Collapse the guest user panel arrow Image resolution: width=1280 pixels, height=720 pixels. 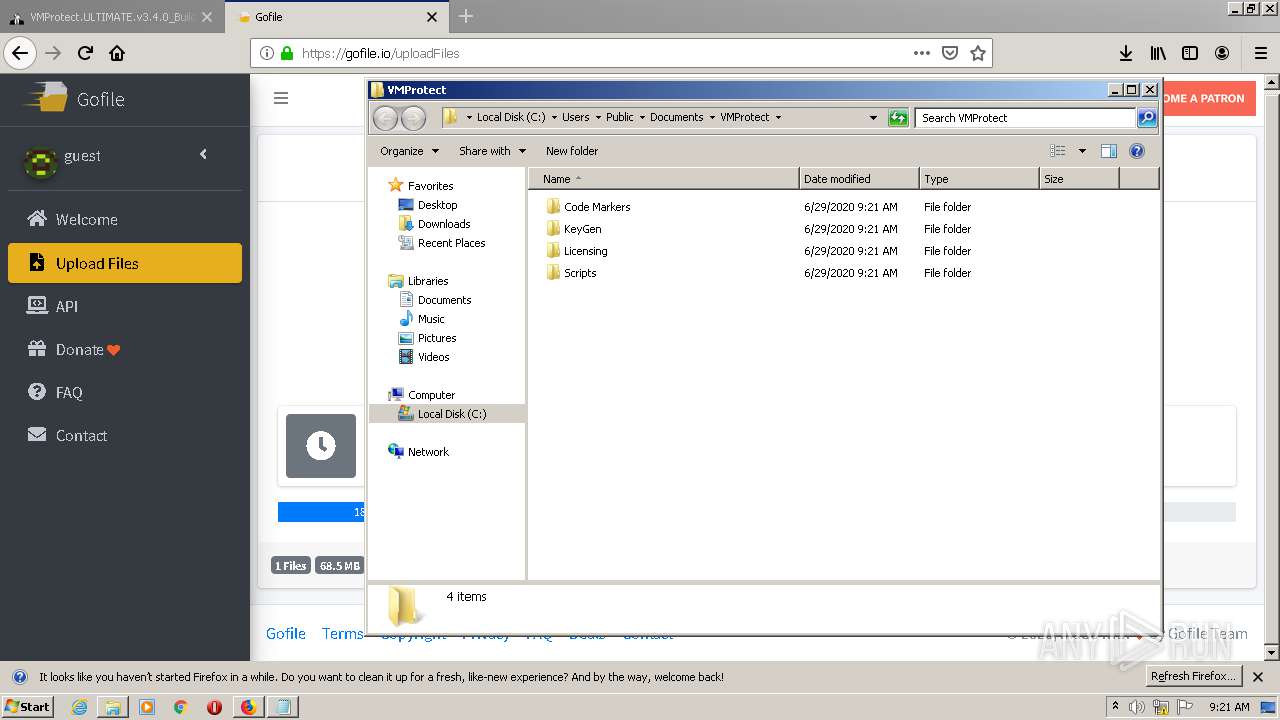pos(203,154)
